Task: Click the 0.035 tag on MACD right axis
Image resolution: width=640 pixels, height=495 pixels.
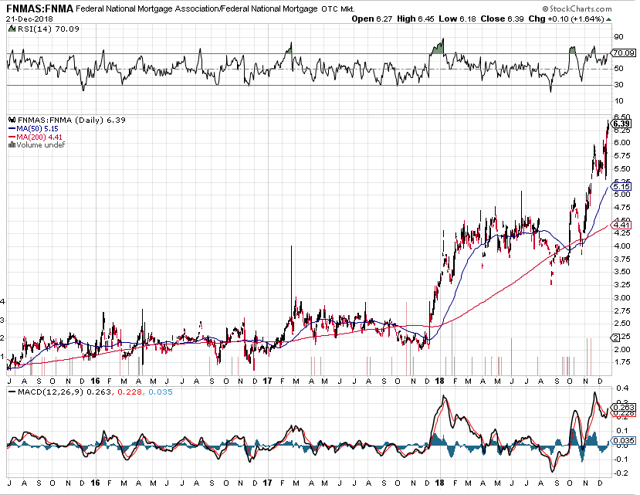Action: [623, 440]
